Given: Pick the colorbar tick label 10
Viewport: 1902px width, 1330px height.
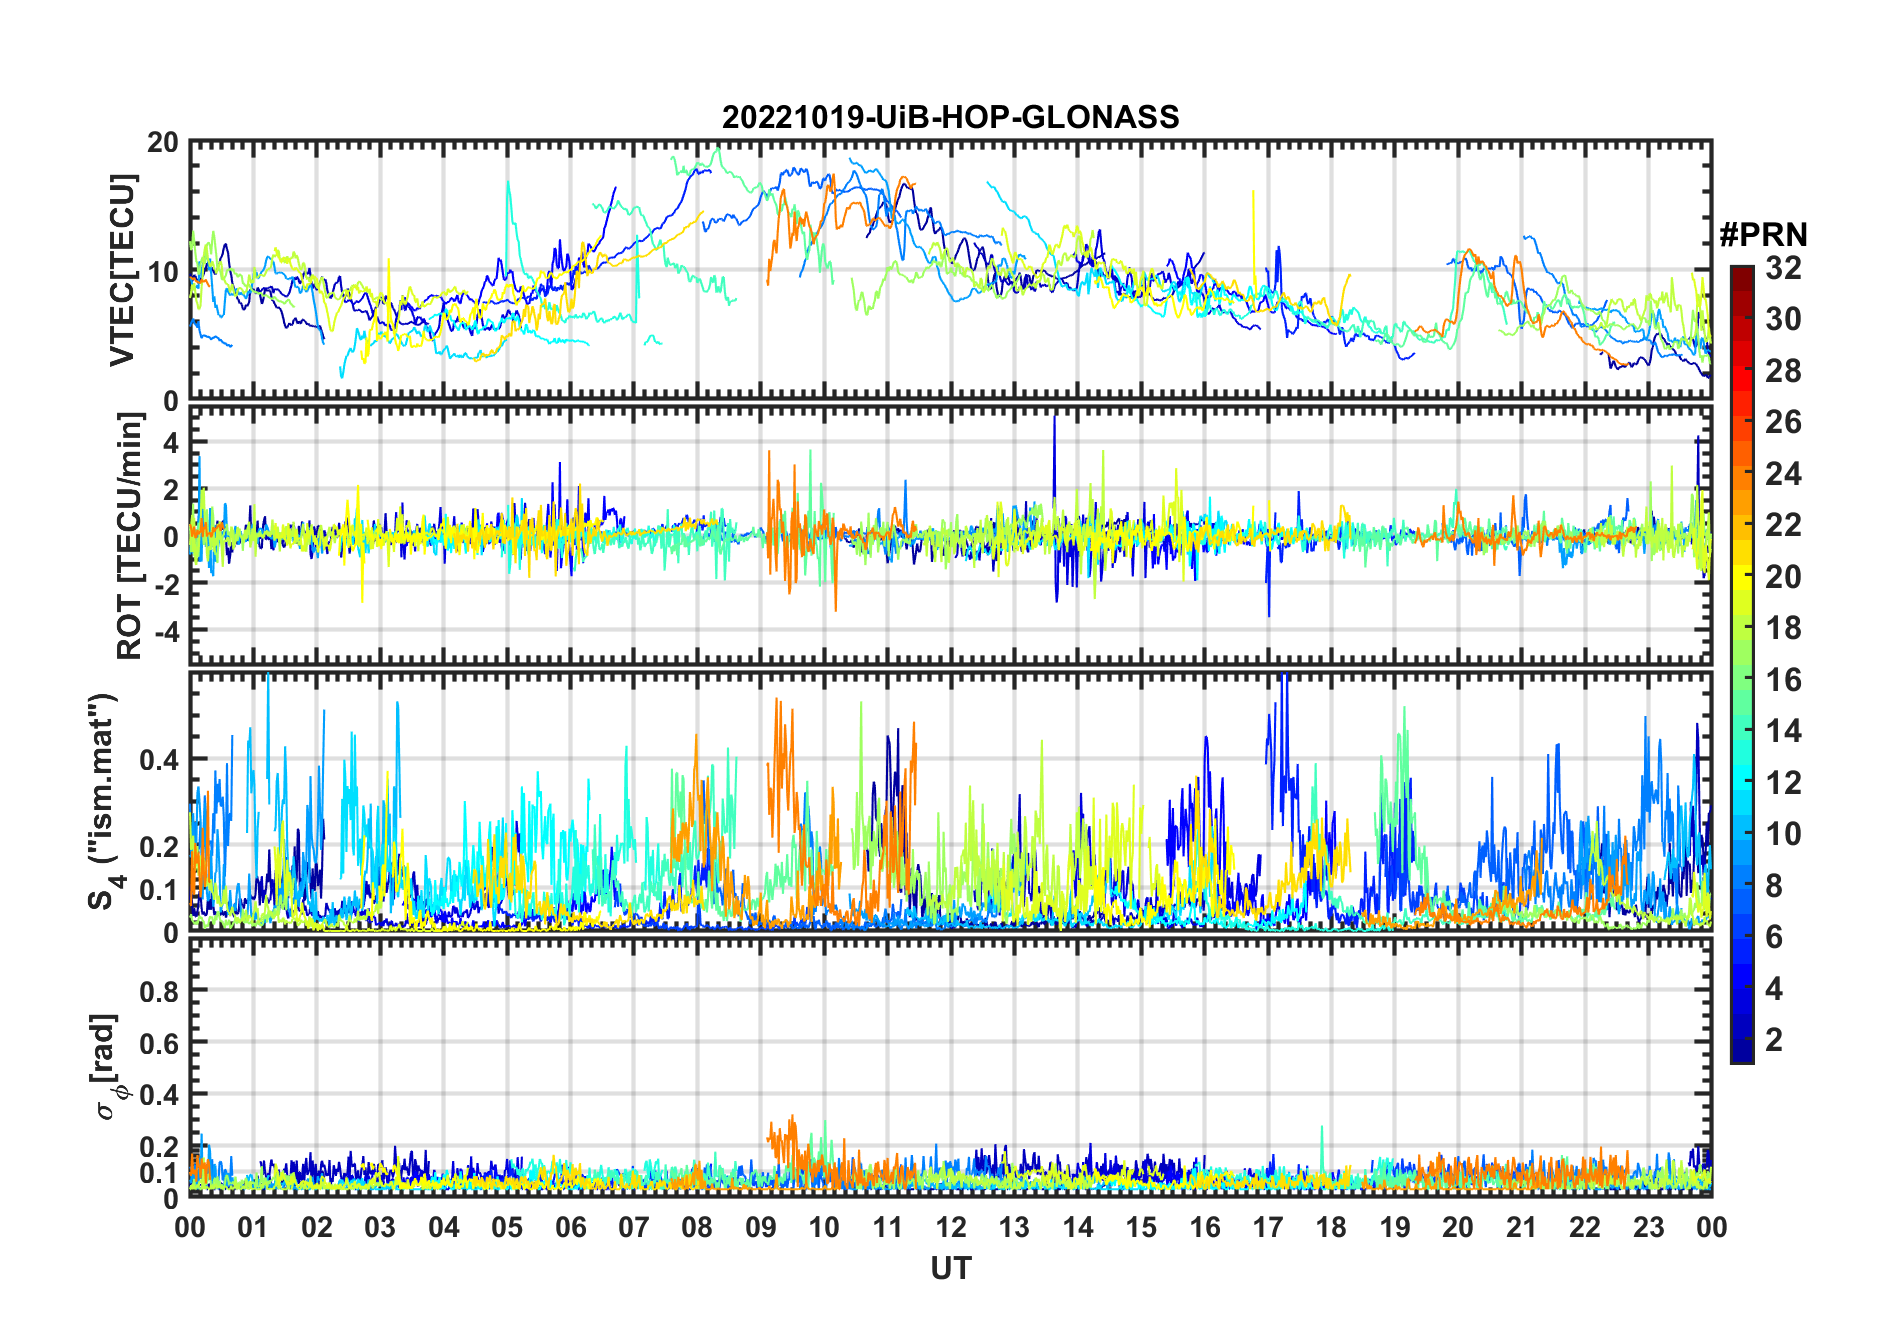Looking at the screenshot, I should 1783,834.
